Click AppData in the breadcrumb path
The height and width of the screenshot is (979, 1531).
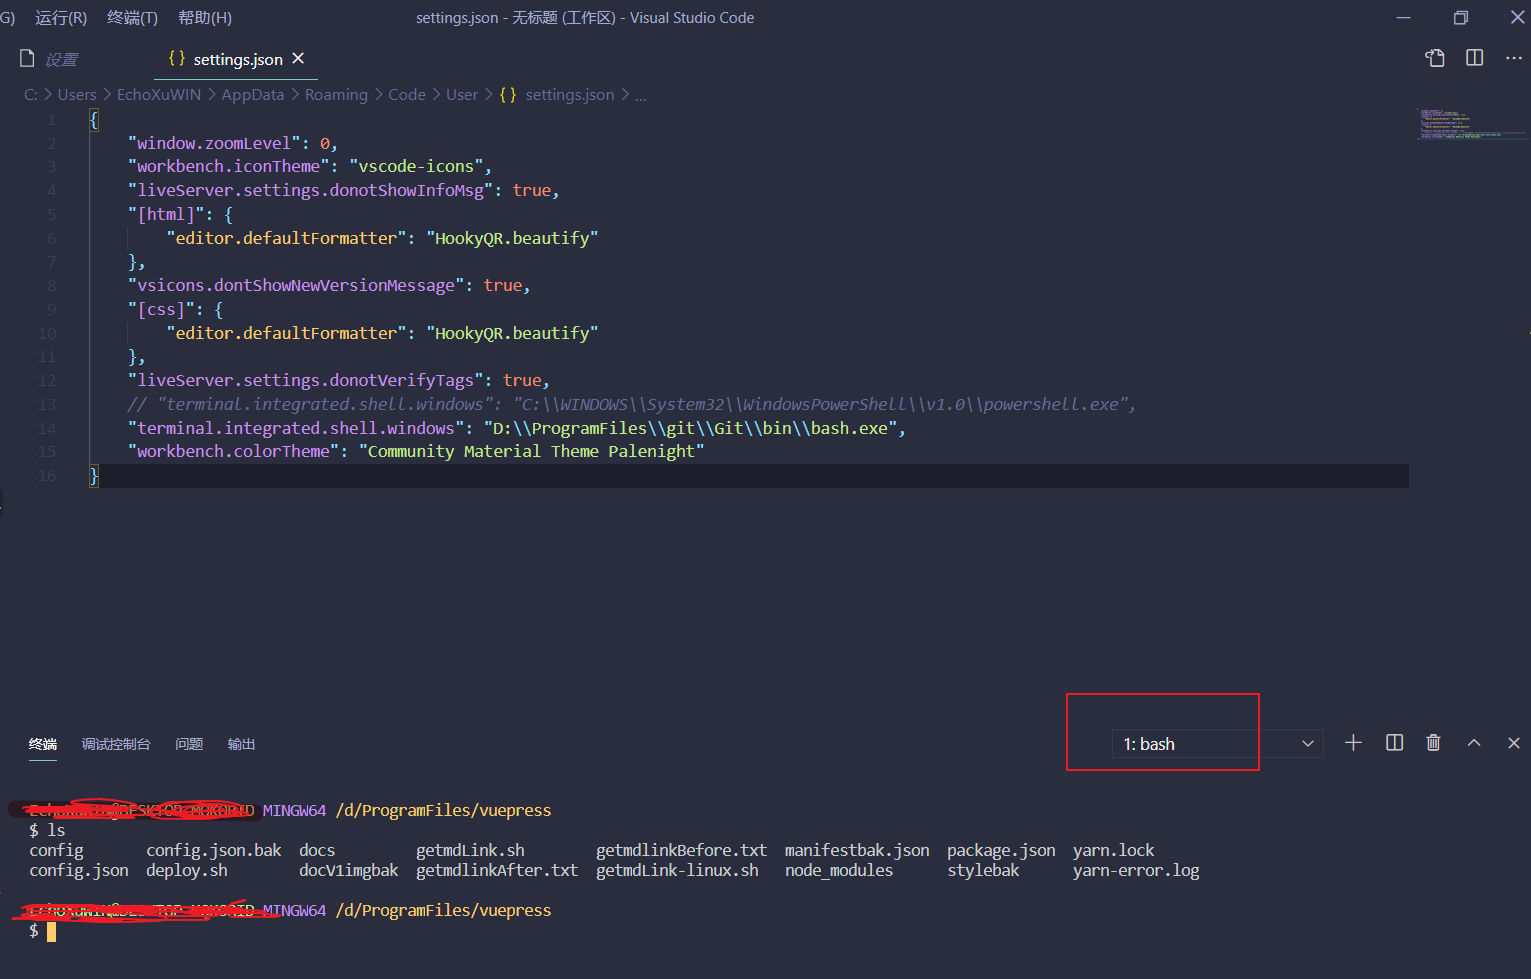(x=253, y=95)
